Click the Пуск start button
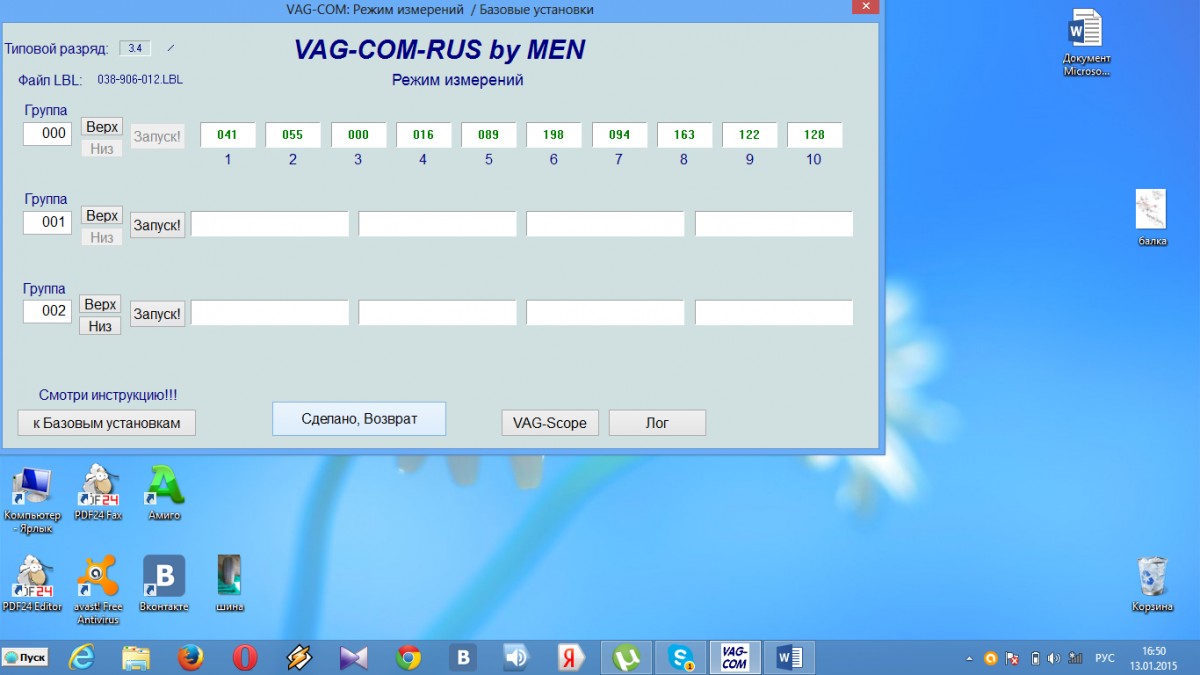The width and height of the screenshot is (1200, 675). coord(25,657)
